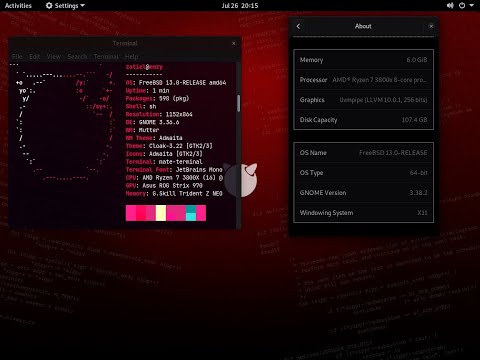
Task: Close the About settings window
Action: [x=431, y=26]
